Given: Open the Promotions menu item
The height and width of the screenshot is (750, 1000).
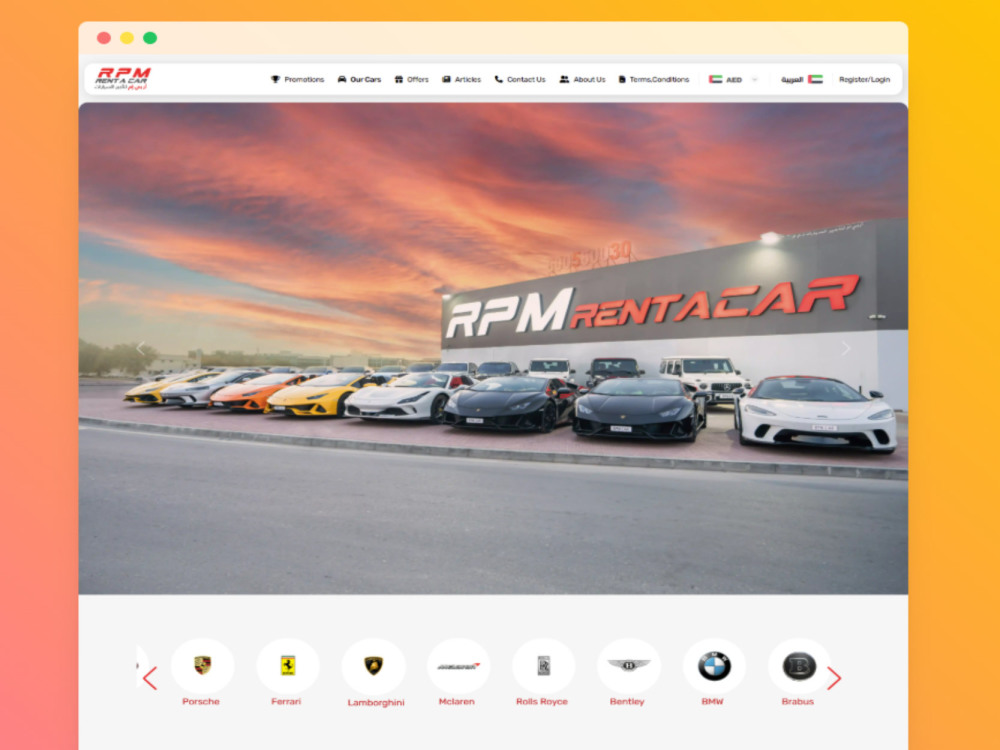Looking at the screenshot, I should click(x=297, y=80).
